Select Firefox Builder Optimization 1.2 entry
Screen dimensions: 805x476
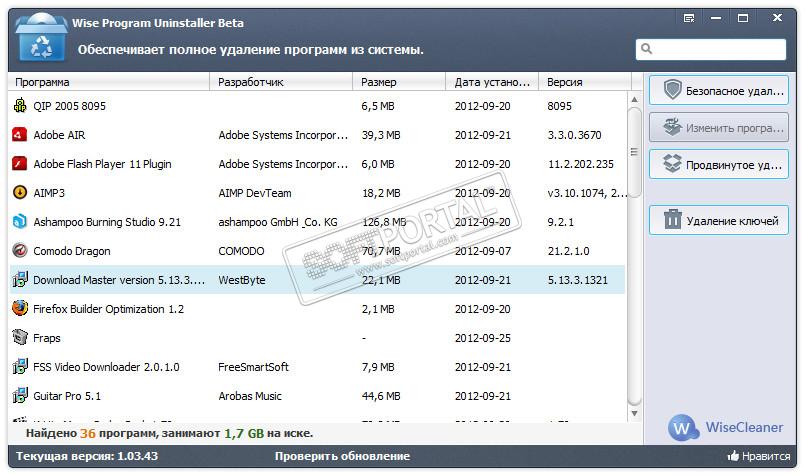[108, 309]
